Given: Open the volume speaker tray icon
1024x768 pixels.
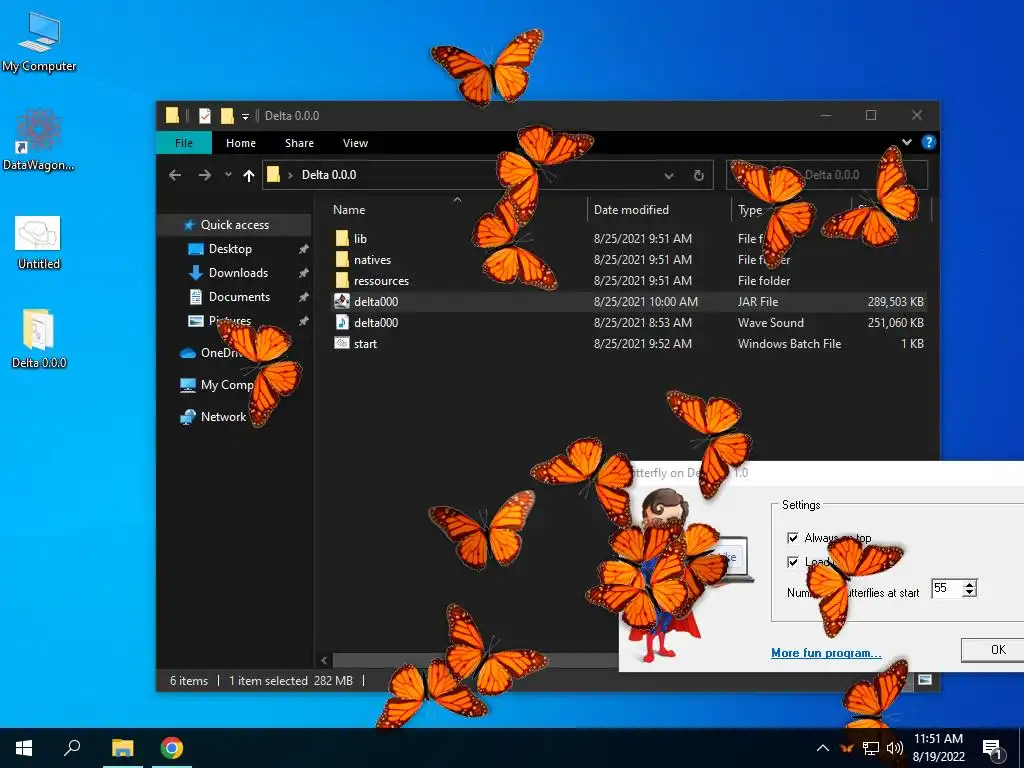Looking at the screenshot, I should pyautogui.click(x=895, y=748).
